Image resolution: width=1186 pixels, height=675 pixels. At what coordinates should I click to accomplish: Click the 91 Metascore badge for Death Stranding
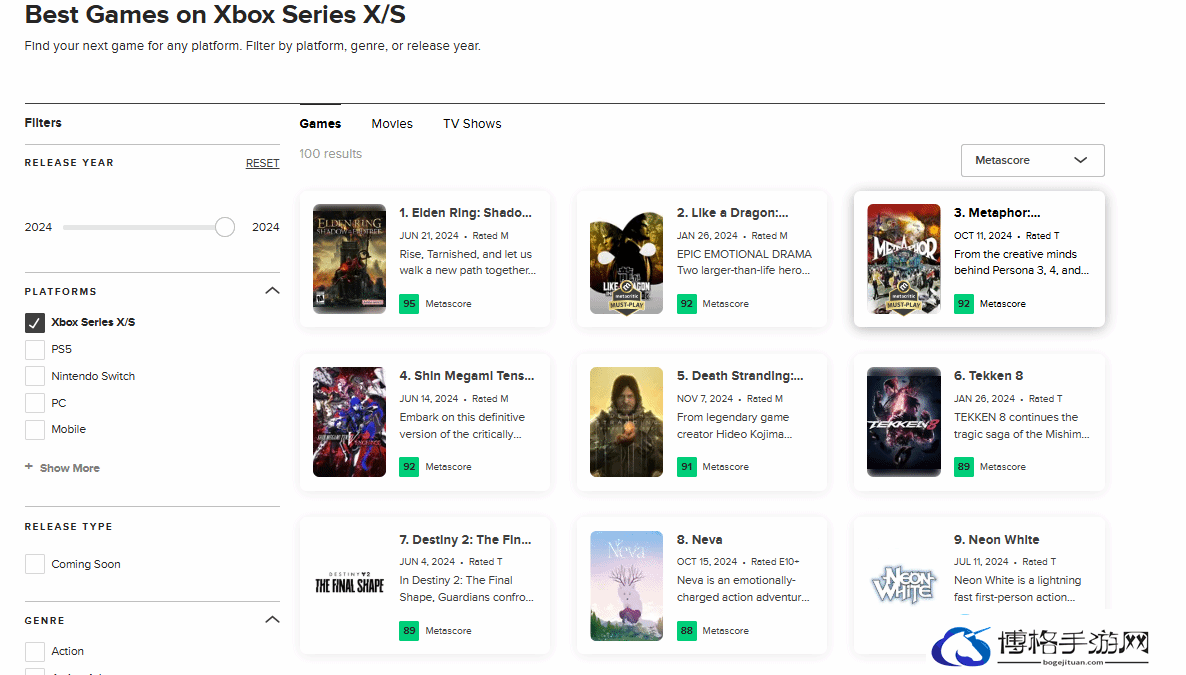686,467
